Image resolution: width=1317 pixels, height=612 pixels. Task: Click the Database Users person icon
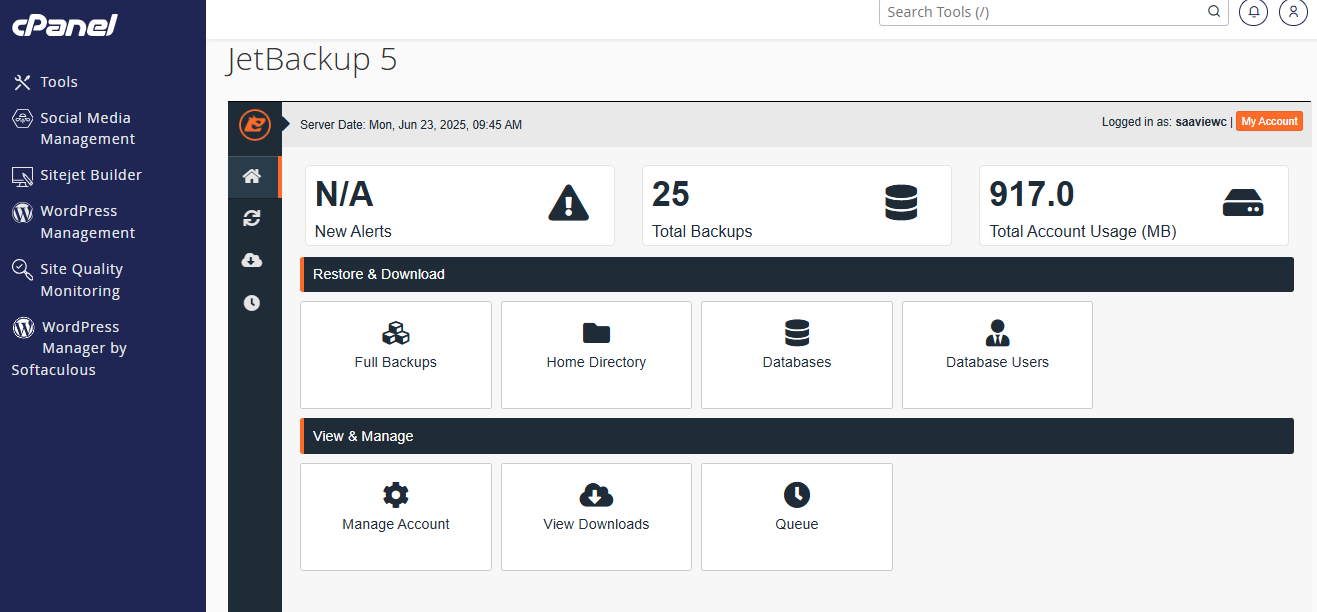[997, 333]
